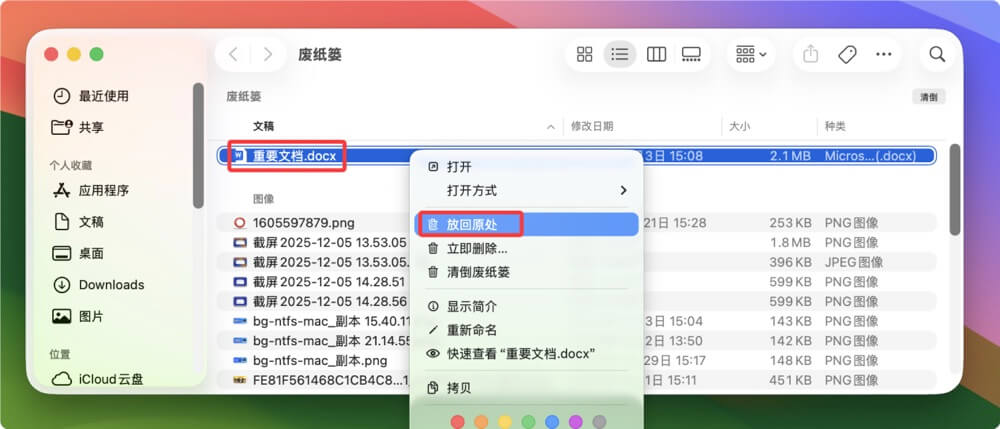Switch to list view
The image size is (1000, 429).
[620, 54]
